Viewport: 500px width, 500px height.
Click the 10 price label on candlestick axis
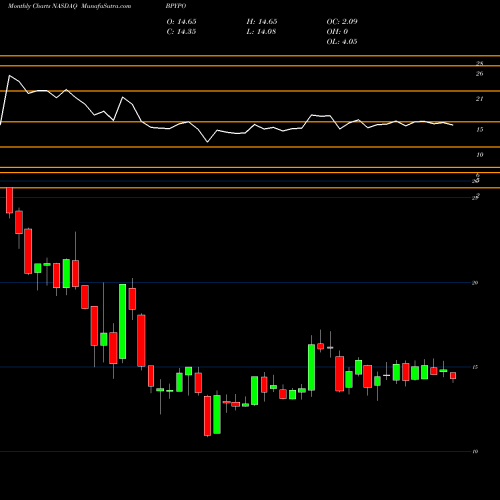pyautogui.click(x=475, y=451)
